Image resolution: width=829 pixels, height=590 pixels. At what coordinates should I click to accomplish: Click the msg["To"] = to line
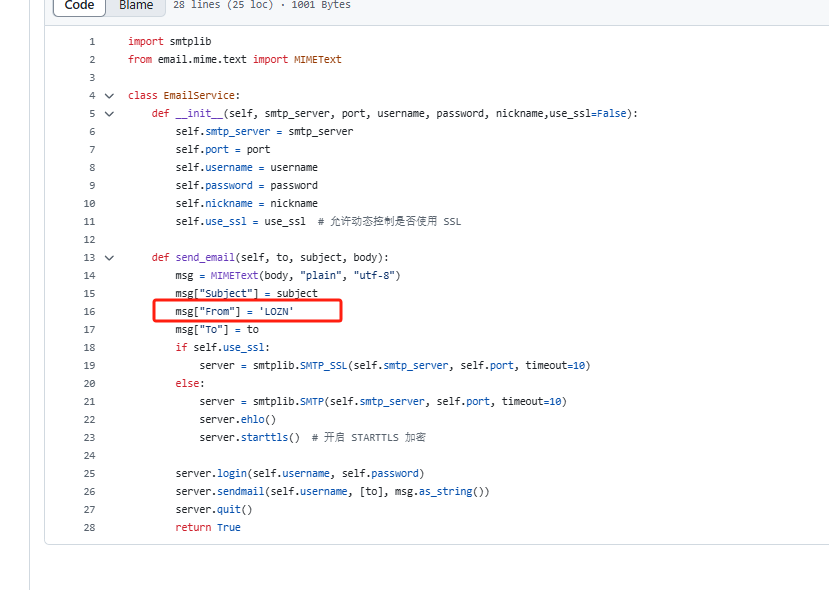(x=217, y=329)
